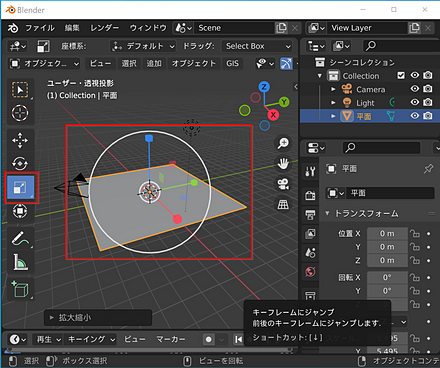Open the World properties tab
Viewport: 440px width, 368px height.
pyautogui.click(x=310, y=272)
